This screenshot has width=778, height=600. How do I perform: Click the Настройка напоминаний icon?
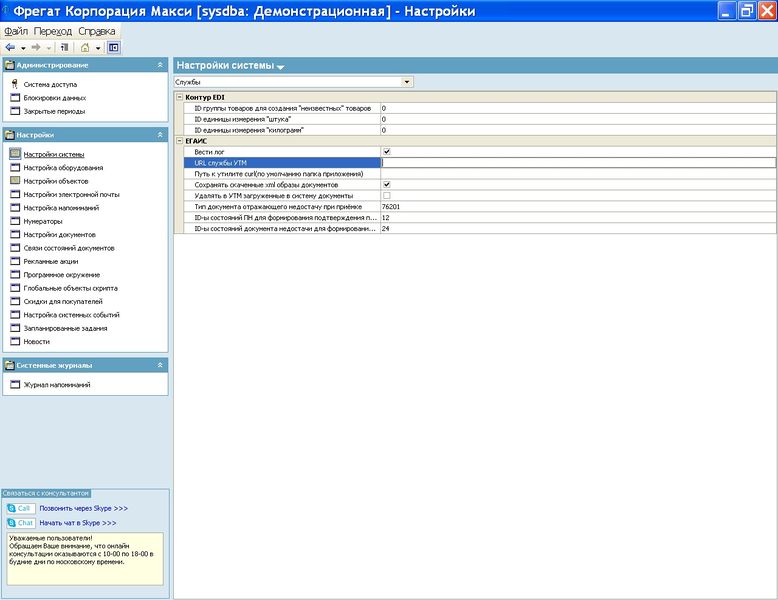pyautogui.click(x=15, y=207)
